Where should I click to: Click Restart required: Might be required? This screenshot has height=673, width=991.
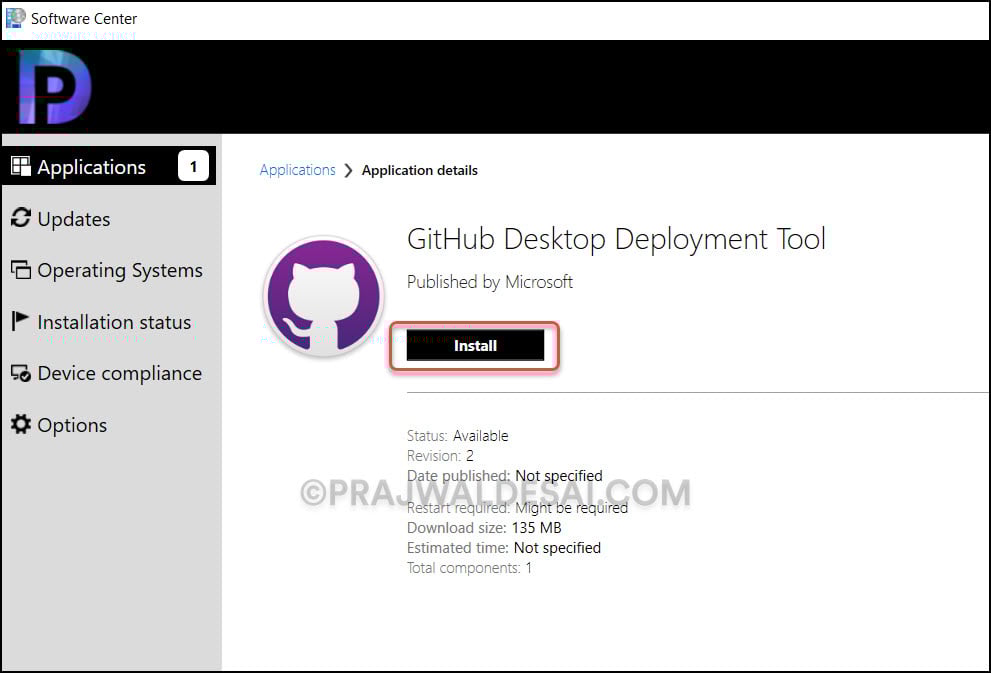click(x=518, y=508)
